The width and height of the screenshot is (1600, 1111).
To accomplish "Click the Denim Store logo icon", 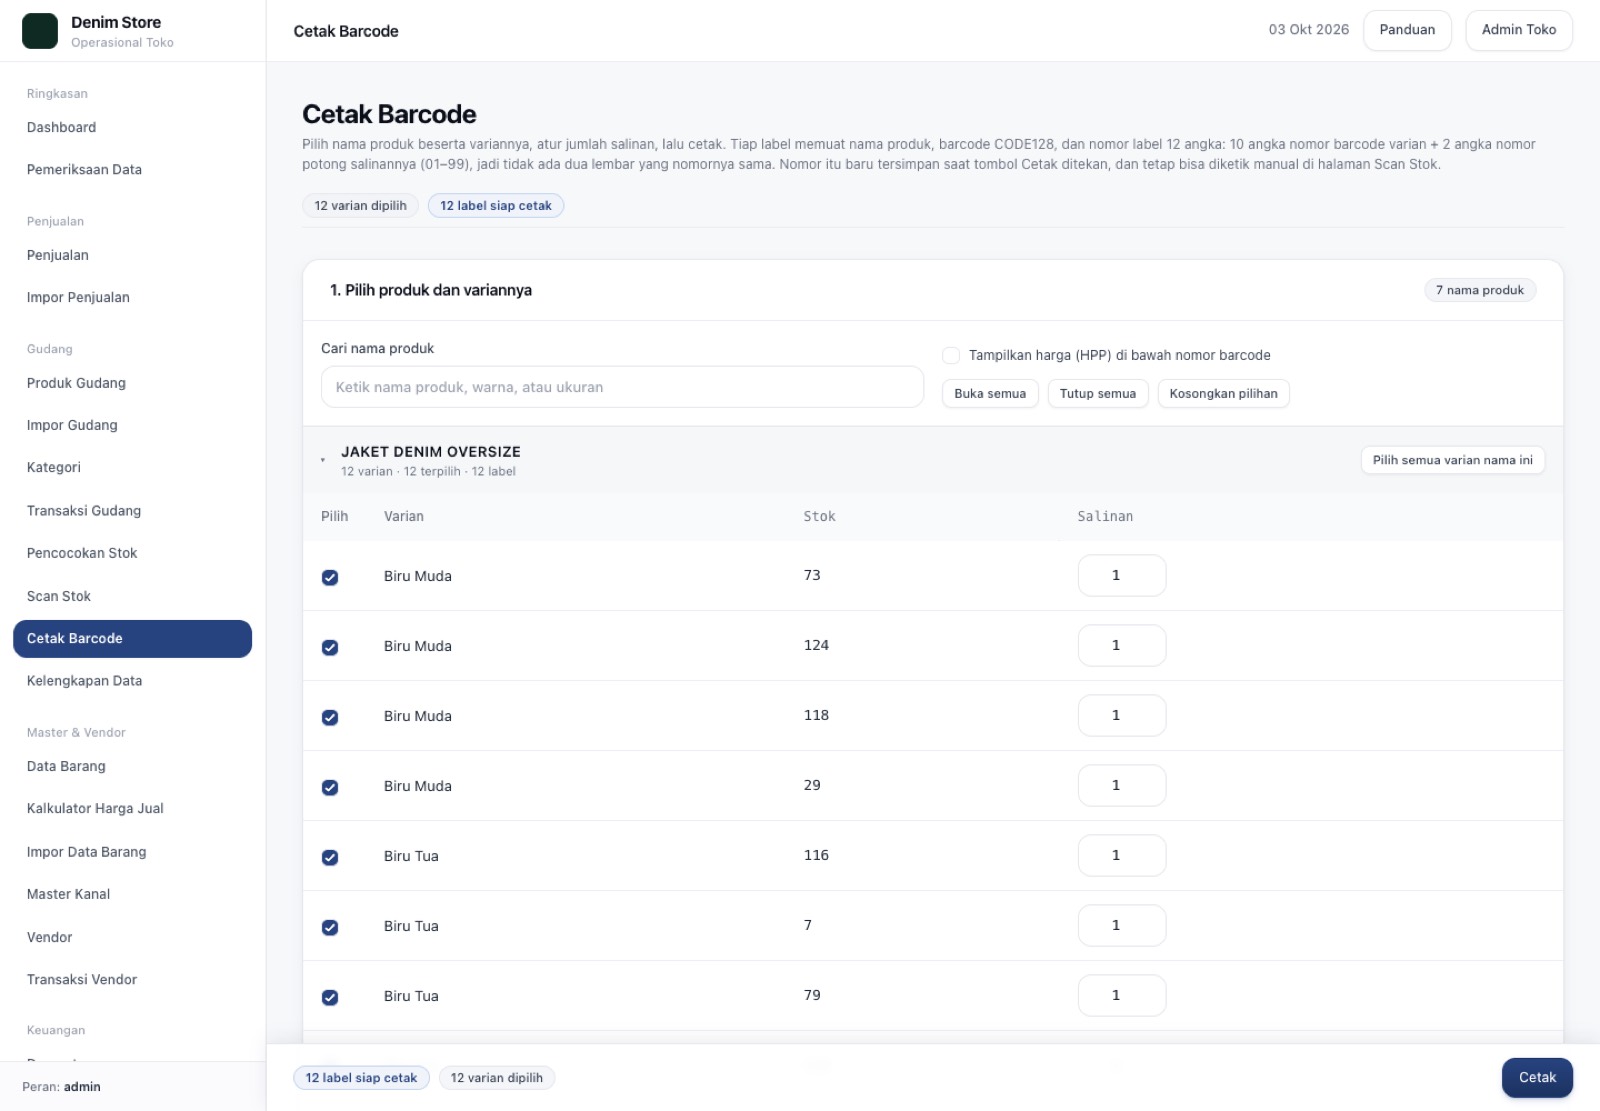I will (x=40, y=31).
